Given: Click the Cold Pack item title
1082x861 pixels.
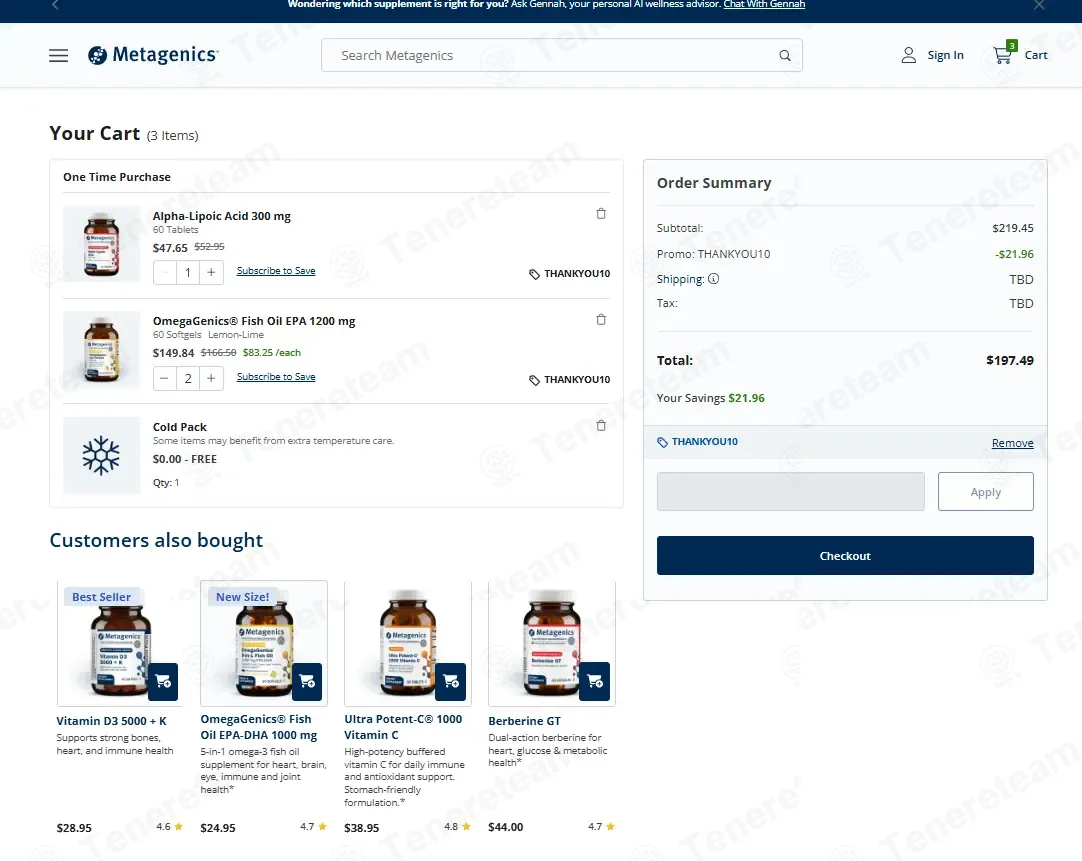Looking at the screenshot, I should tap(179, 427).
